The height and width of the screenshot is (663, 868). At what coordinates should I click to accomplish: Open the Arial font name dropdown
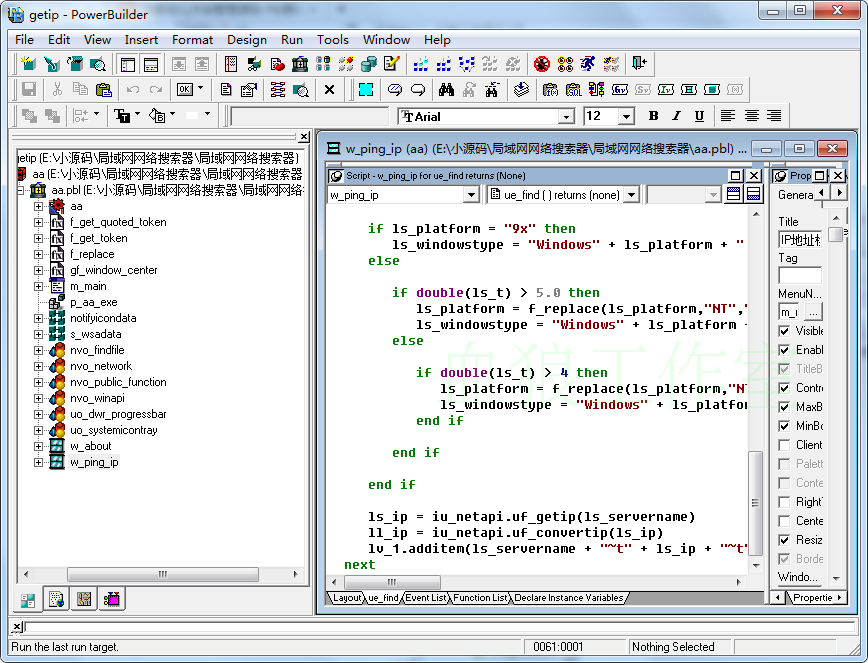tap(565, 117)
